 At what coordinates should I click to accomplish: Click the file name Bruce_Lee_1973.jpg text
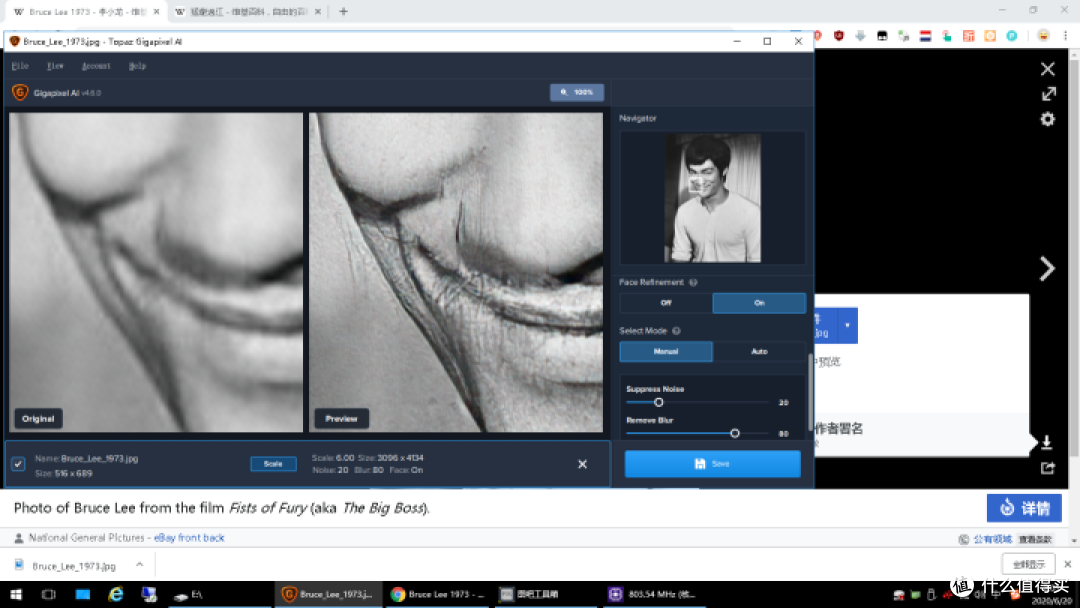click(99, 459)
